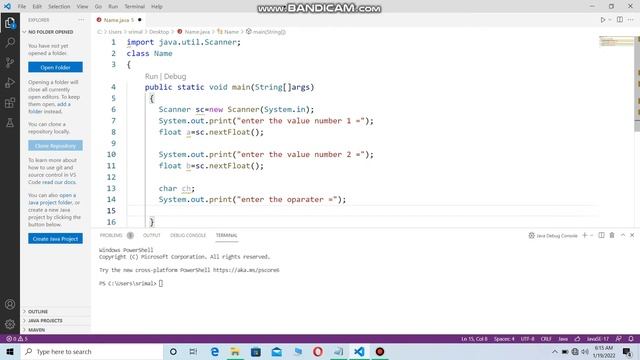Screen dimensions: 640x360
Task: Expand the Java Projects section
Action: coord(45,320)
